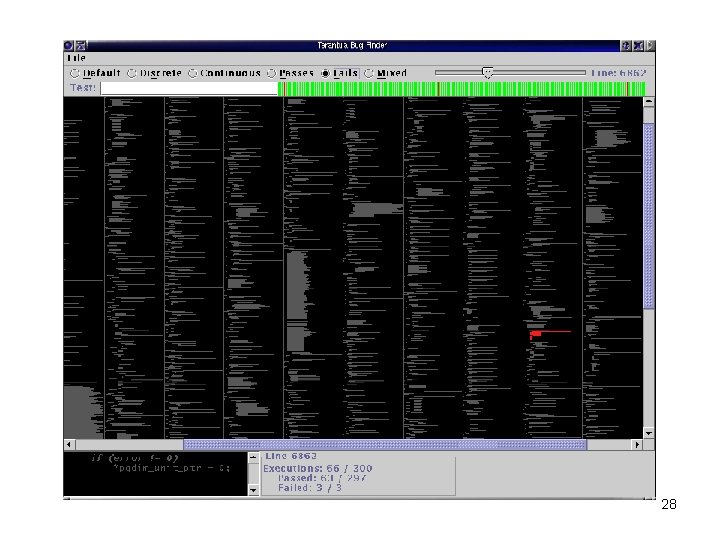720x540 pixels.
Task: Open the File menu
Action: 76,58
